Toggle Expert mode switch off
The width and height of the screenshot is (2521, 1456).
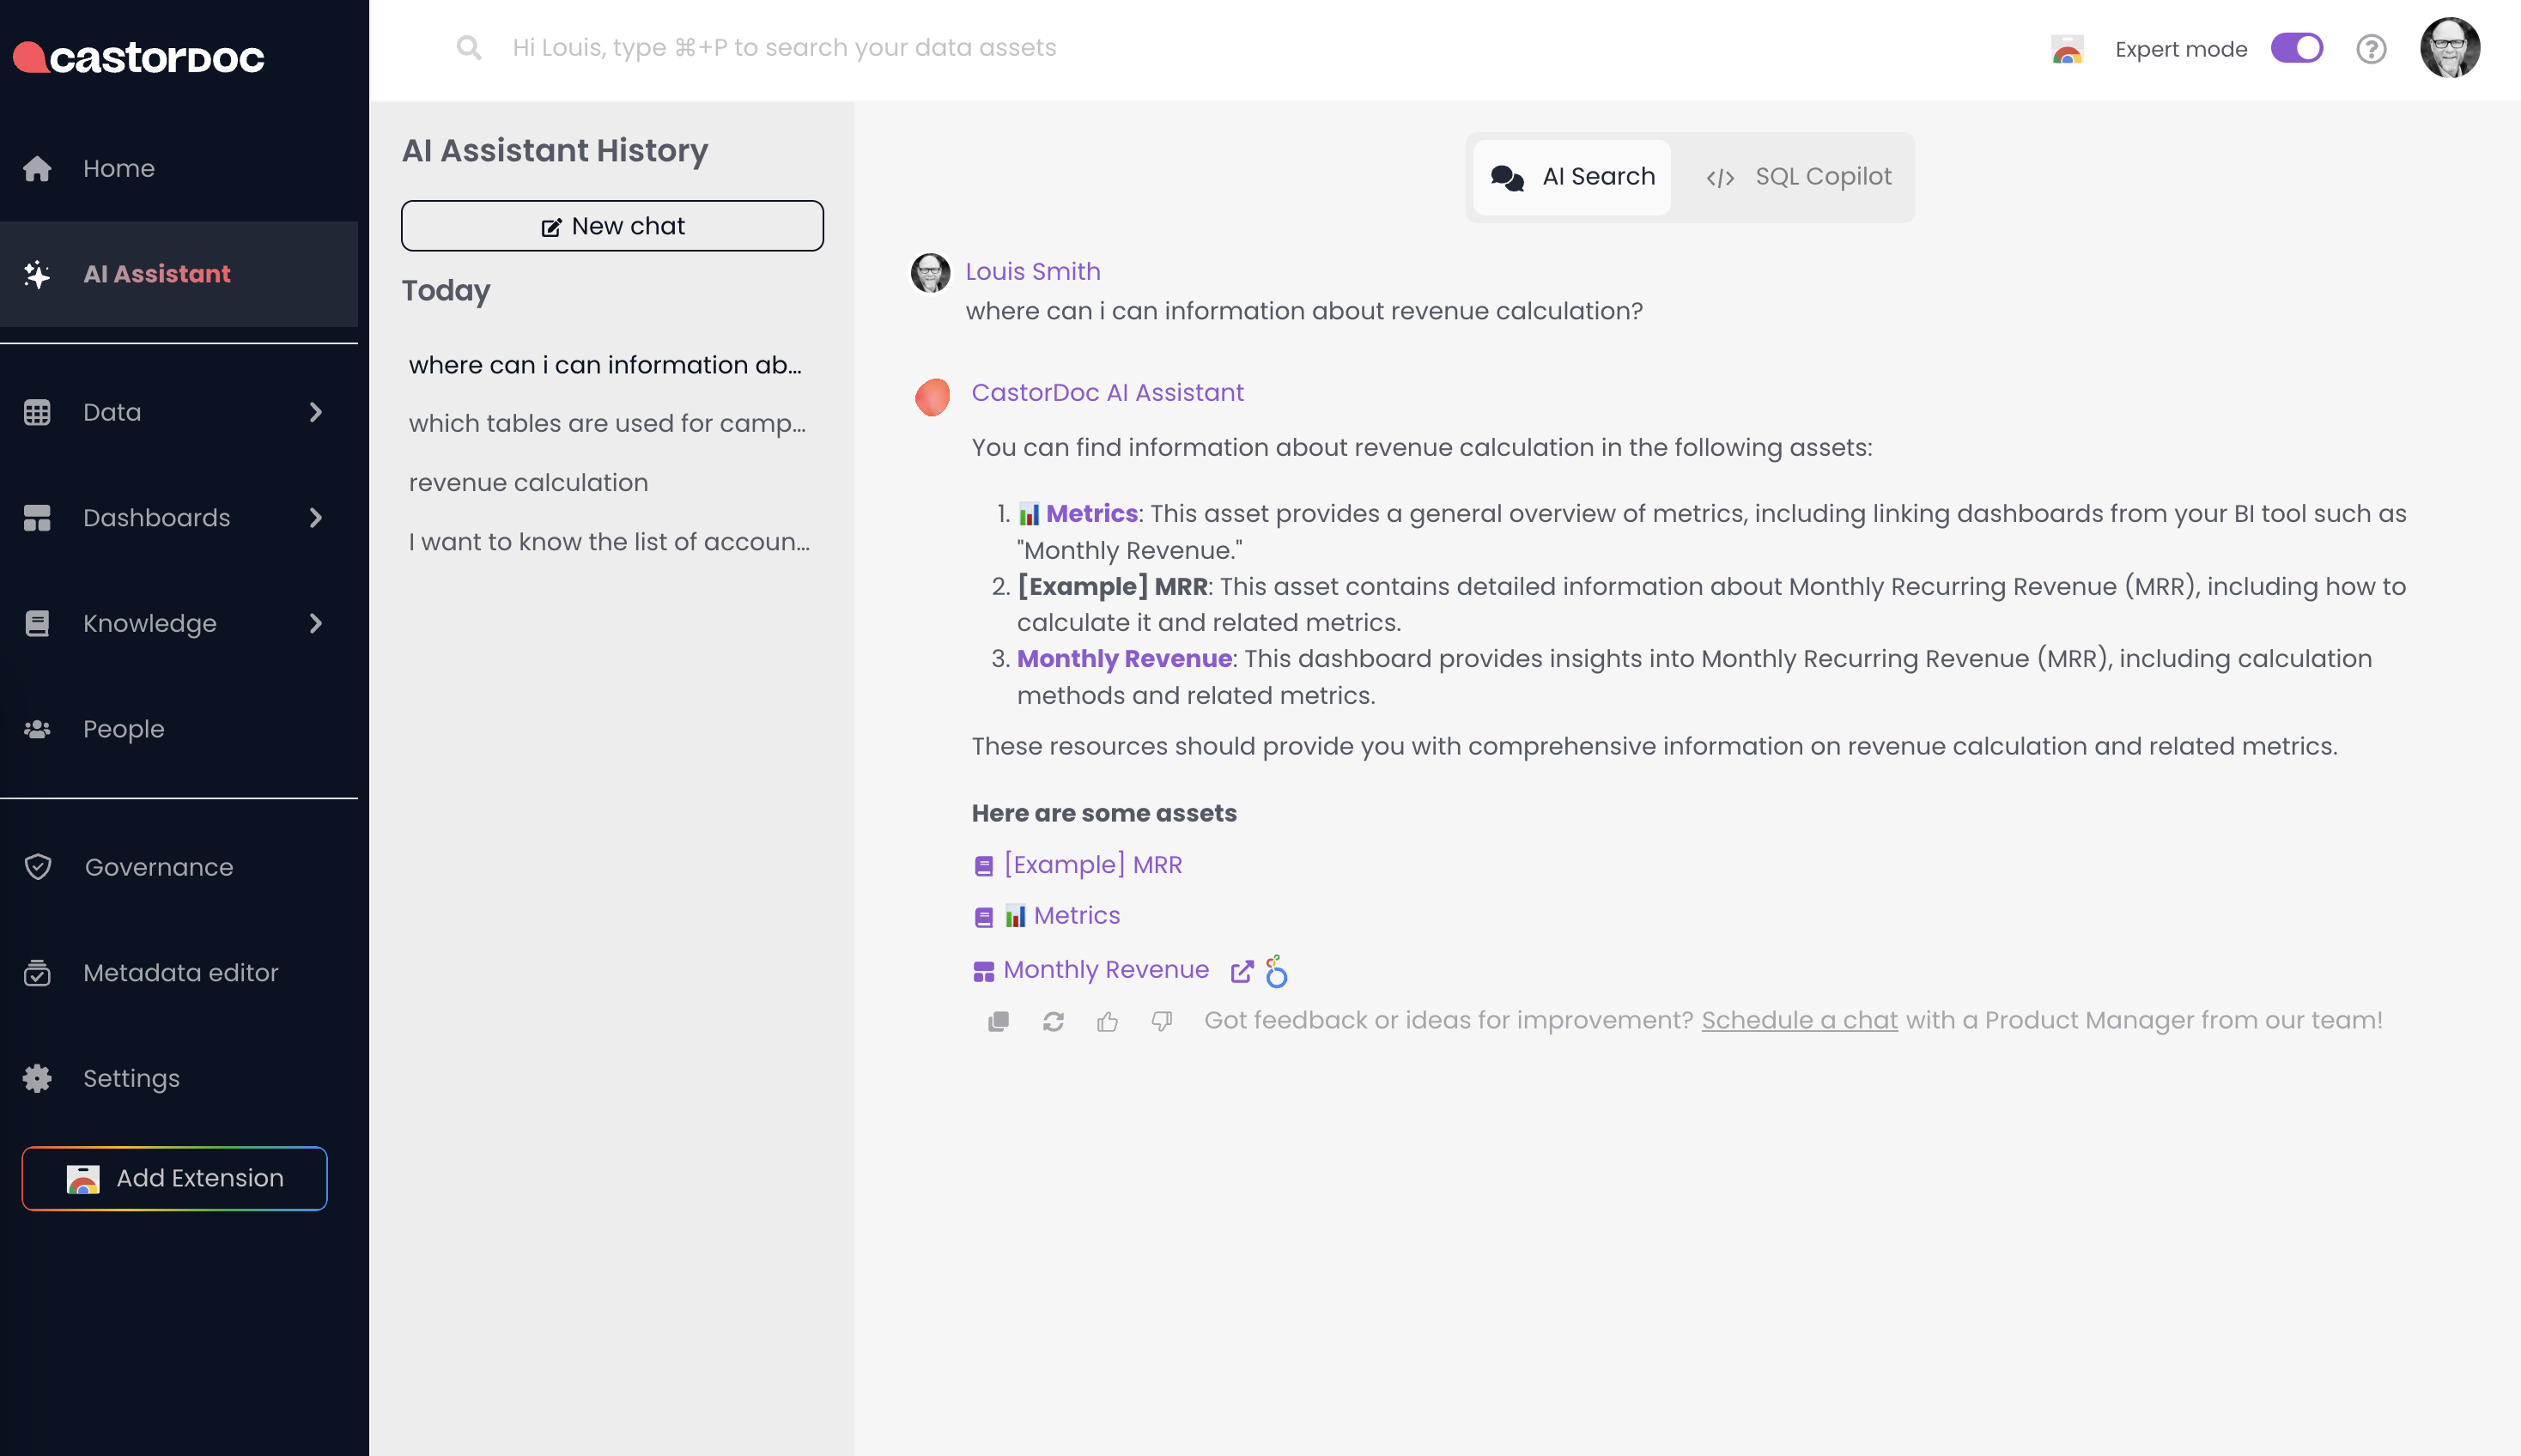coord(2296,49)
